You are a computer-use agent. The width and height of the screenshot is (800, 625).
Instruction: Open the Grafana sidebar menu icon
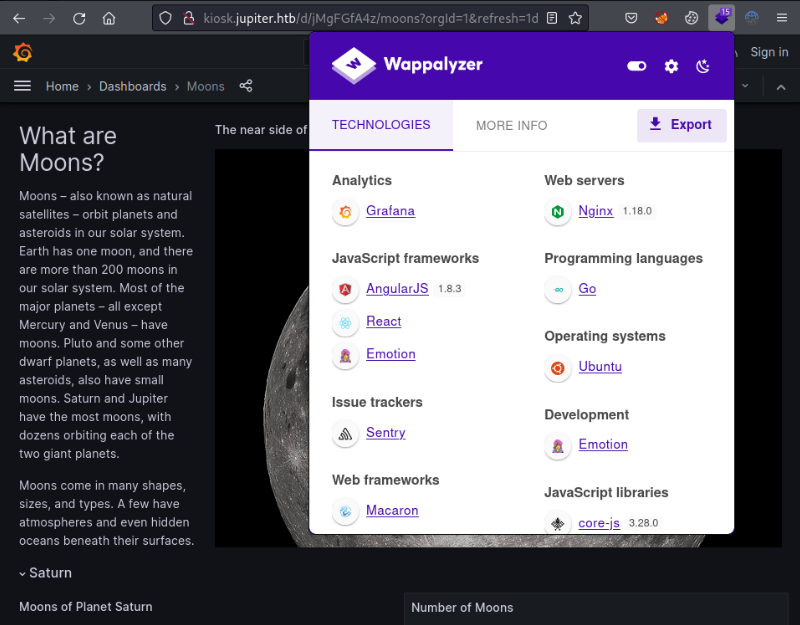coord(22,86)
